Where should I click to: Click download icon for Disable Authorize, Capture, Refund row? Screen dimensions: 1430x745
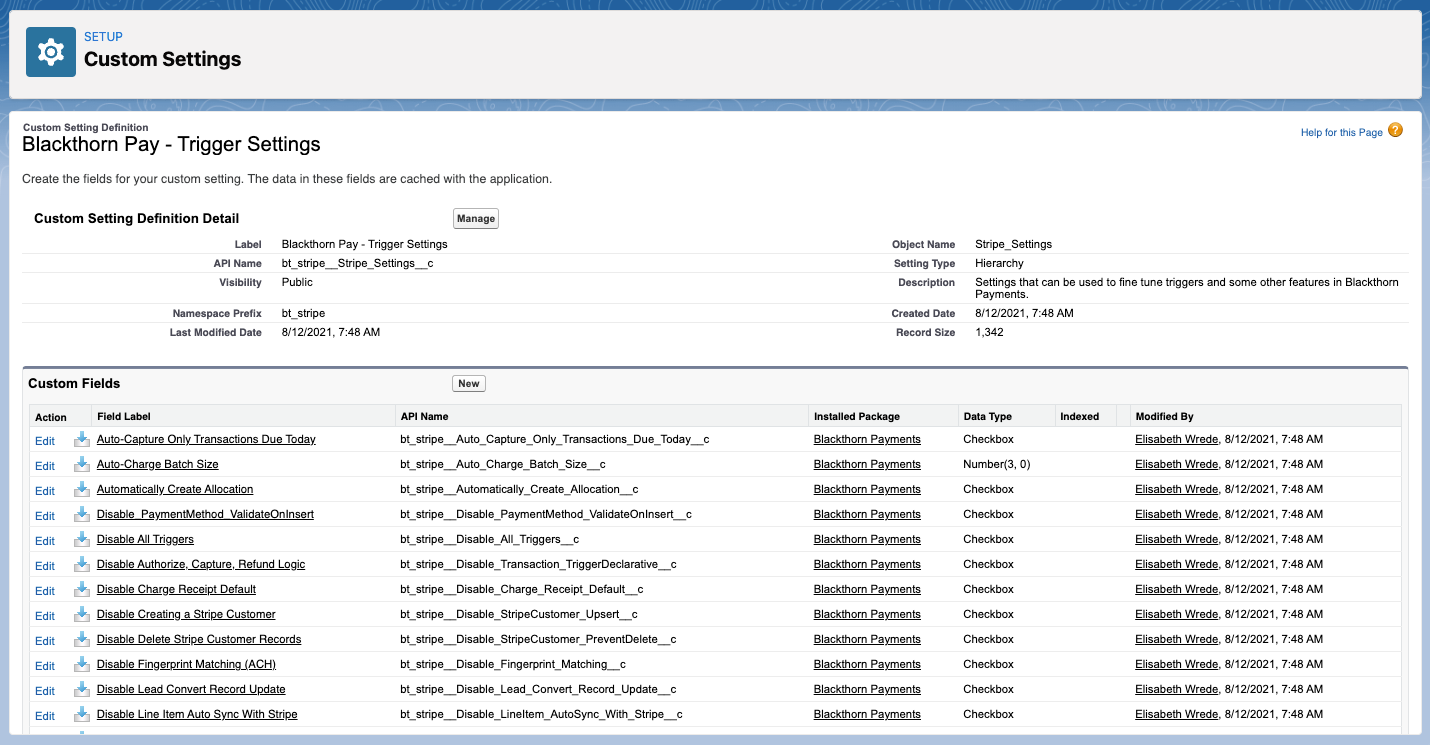[x=81, y=564]
